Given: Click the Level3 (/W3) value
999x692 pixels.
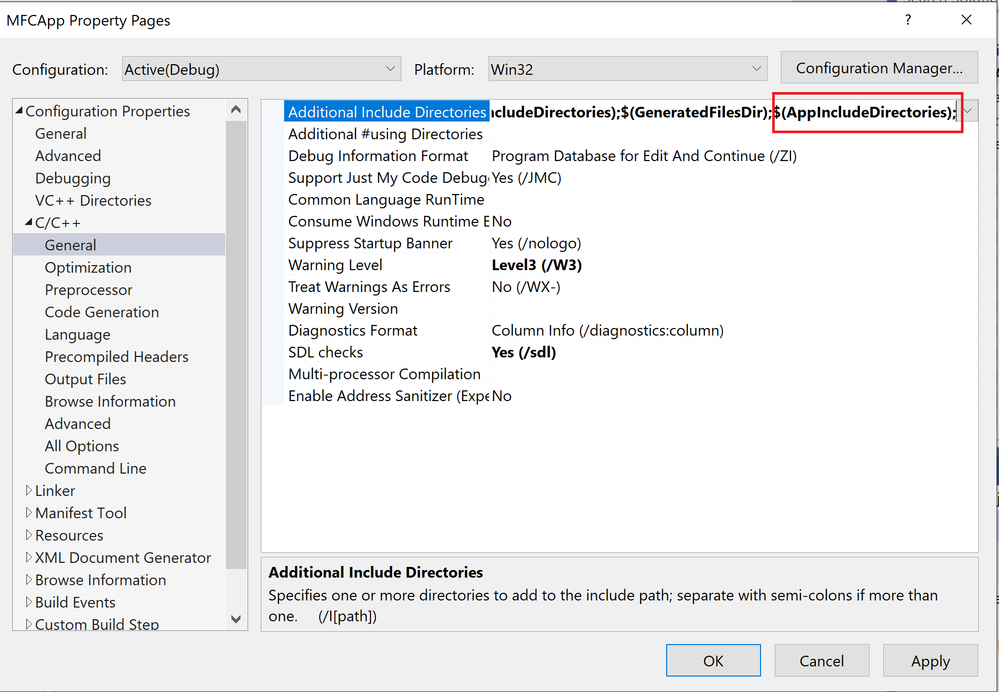Looking at the screenshot, I should (536, 264).
